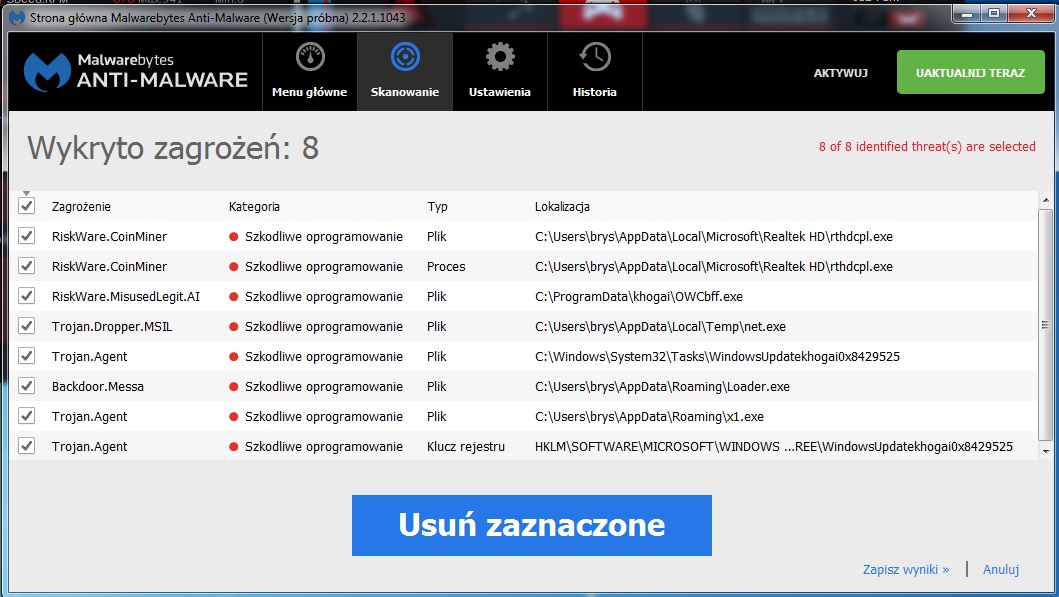The height and width of the screenshot is (597, 1059).
Task: Uncheck the Backdoor.Messa checkbox
Action: tap(26, 386)
